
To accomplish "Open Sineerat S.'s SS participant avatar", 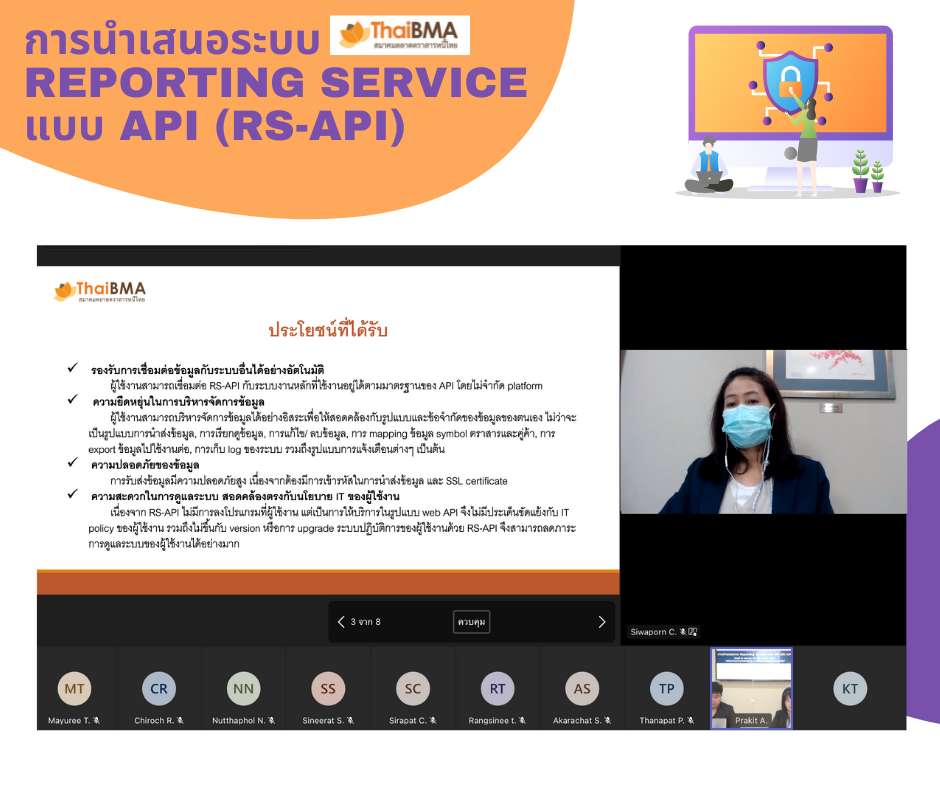I will (x=328, y=689).
